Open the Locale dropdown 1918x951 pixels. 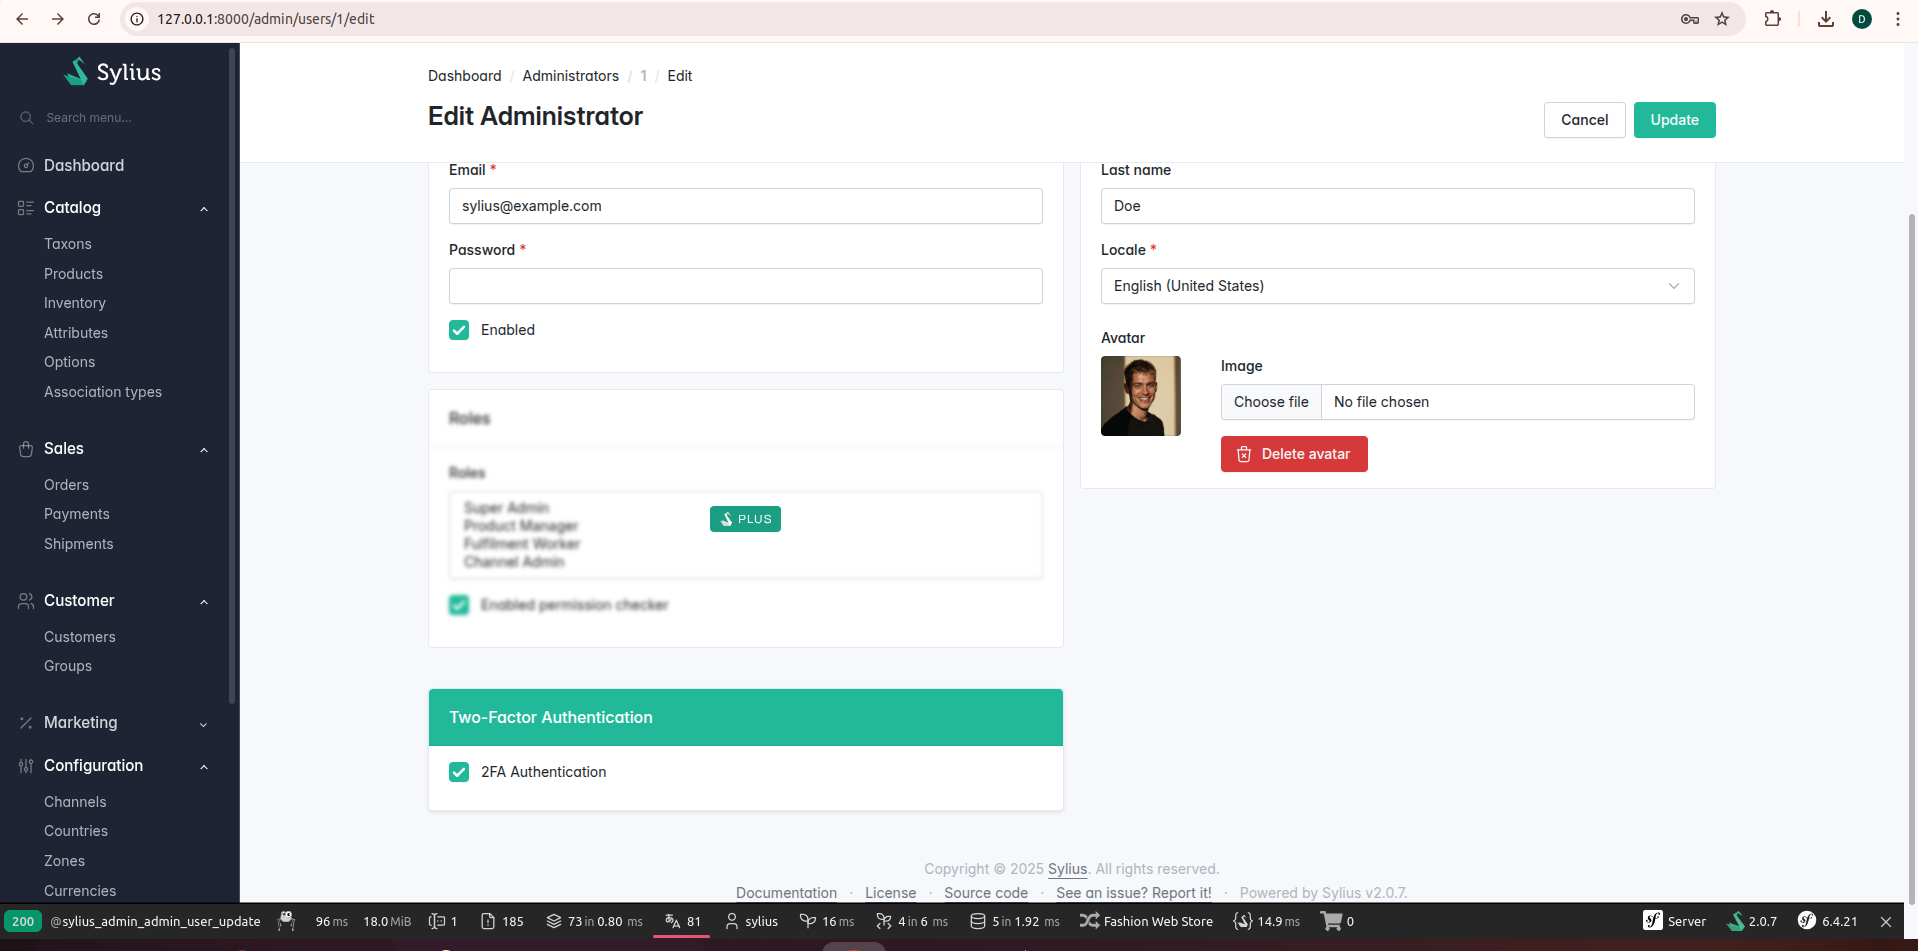pyautogui.click(x=1396, y=286)
